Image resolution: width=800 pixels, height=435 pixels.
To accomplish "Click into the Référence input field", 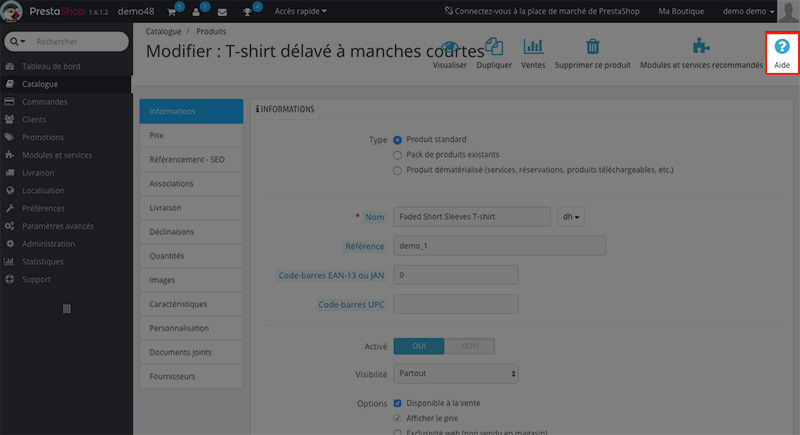I will click(x=499, y=246).
